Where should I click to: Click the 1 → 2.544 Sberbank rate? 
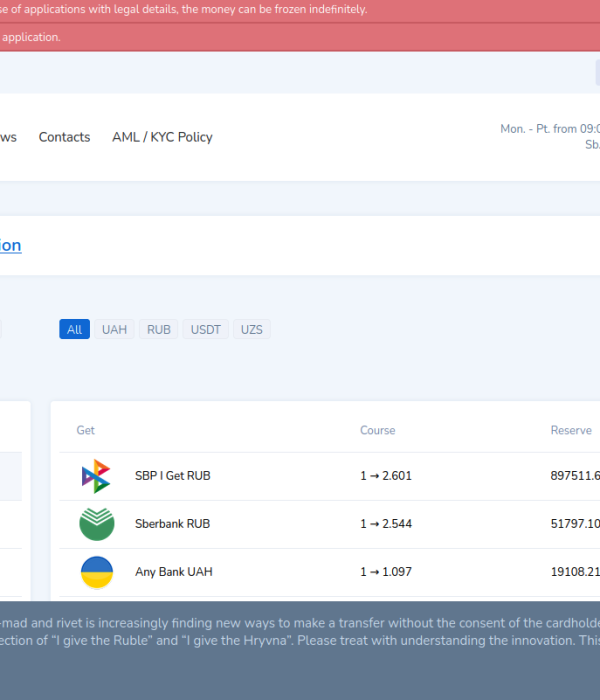pos(386,524)
